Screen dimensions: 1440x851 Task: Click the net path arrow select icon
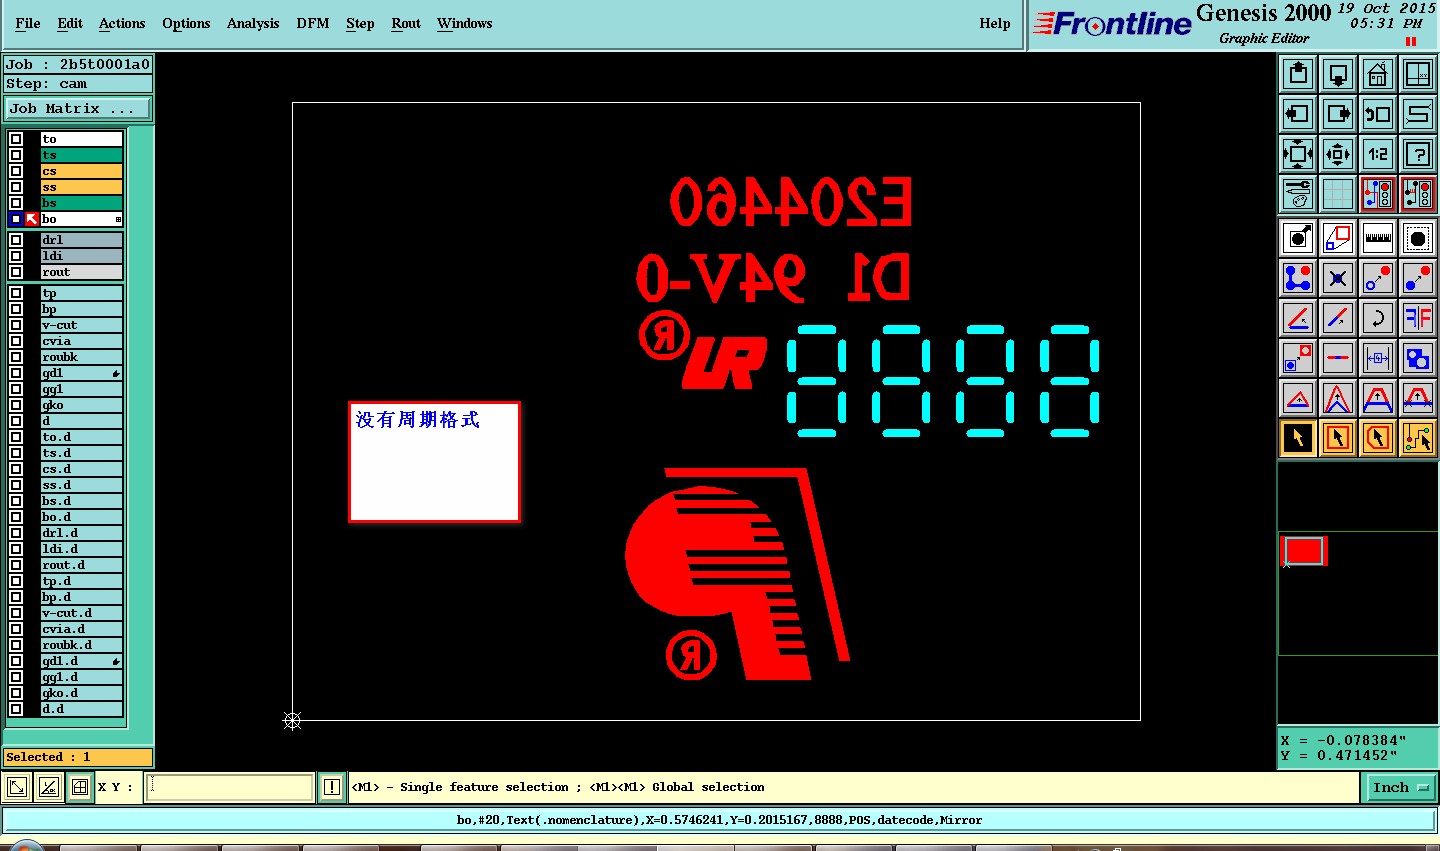click(x=1418, y=438)
